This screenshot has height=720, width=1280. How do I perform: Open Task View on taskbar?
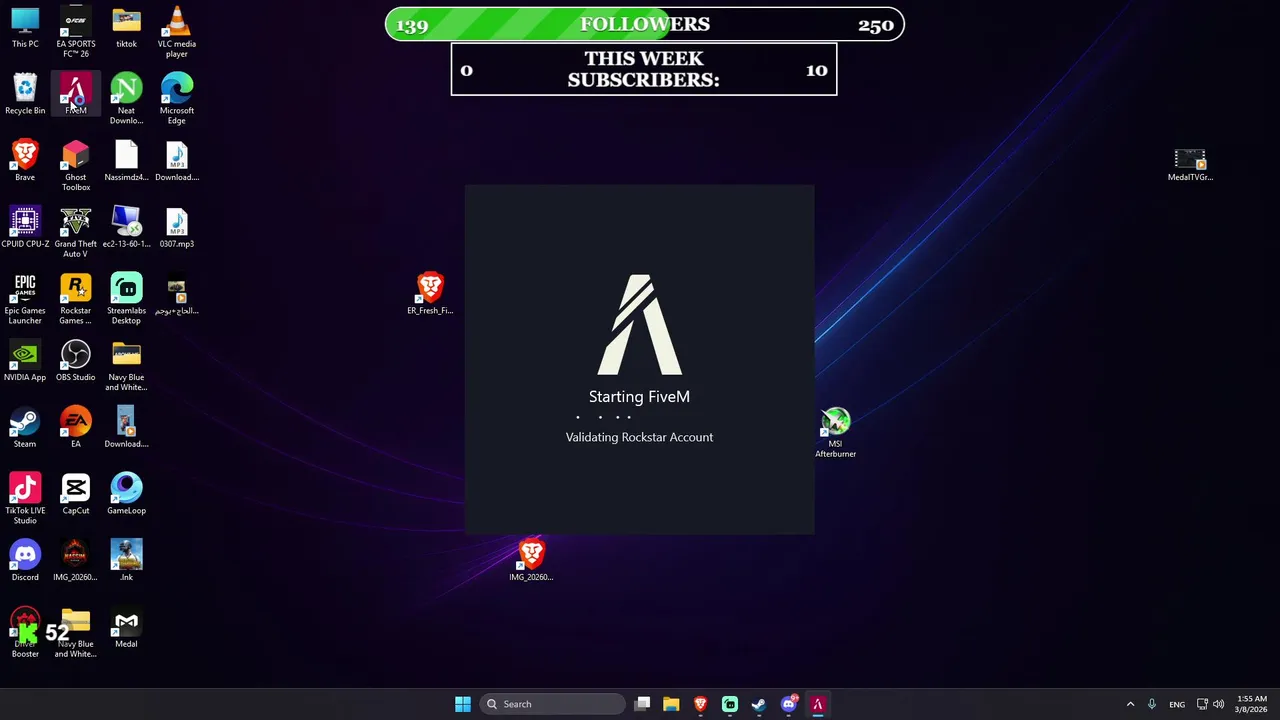(x=643, y=704)
